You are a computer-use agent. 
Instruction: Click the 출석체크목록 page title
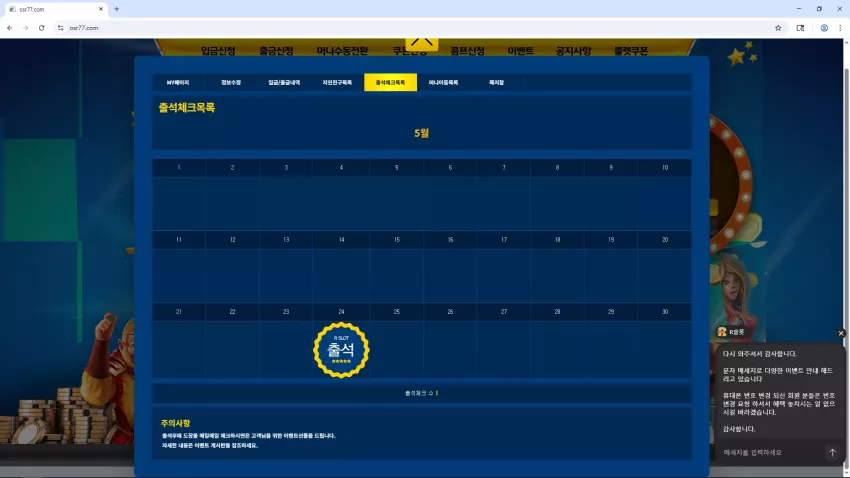click(x=186, y=107)
